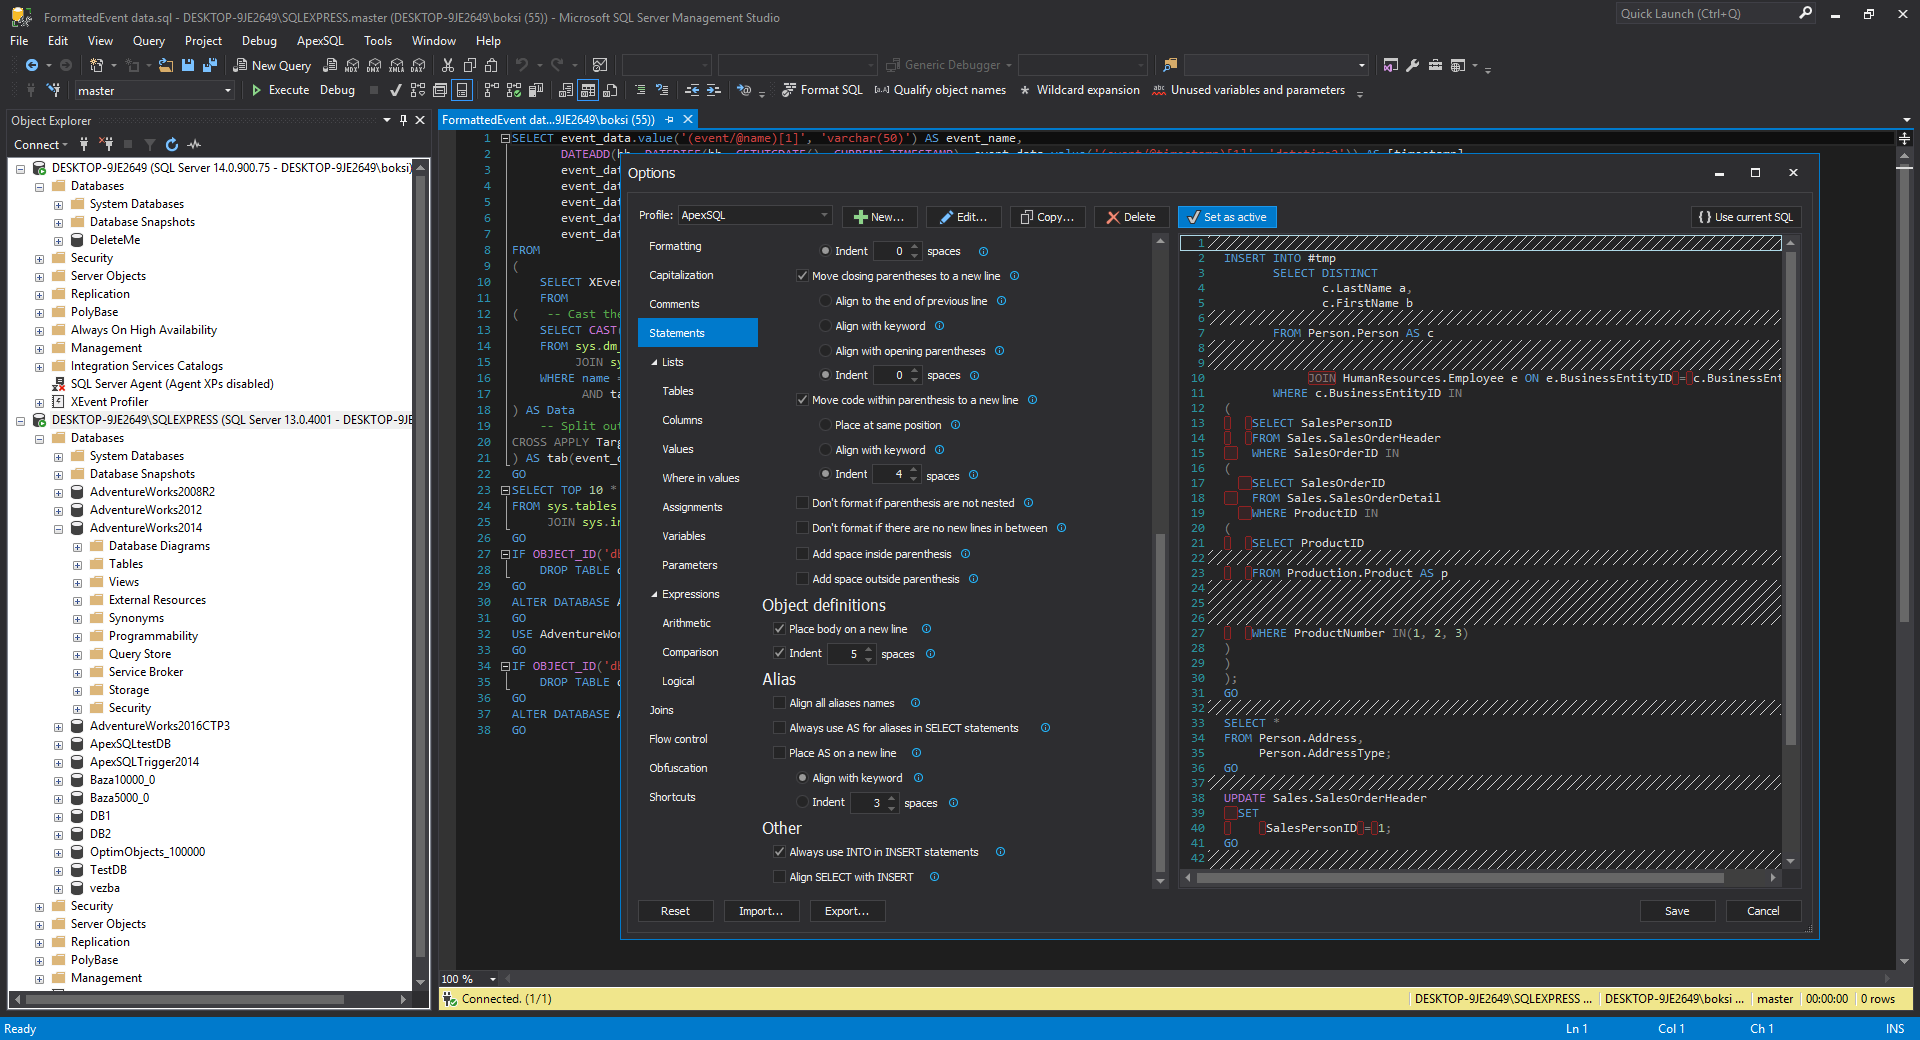The height and width of the screenshot is (1040, 1920).
Task: Uncheck Move closing parentheses to a new line
Action: (x=802, y=276)
